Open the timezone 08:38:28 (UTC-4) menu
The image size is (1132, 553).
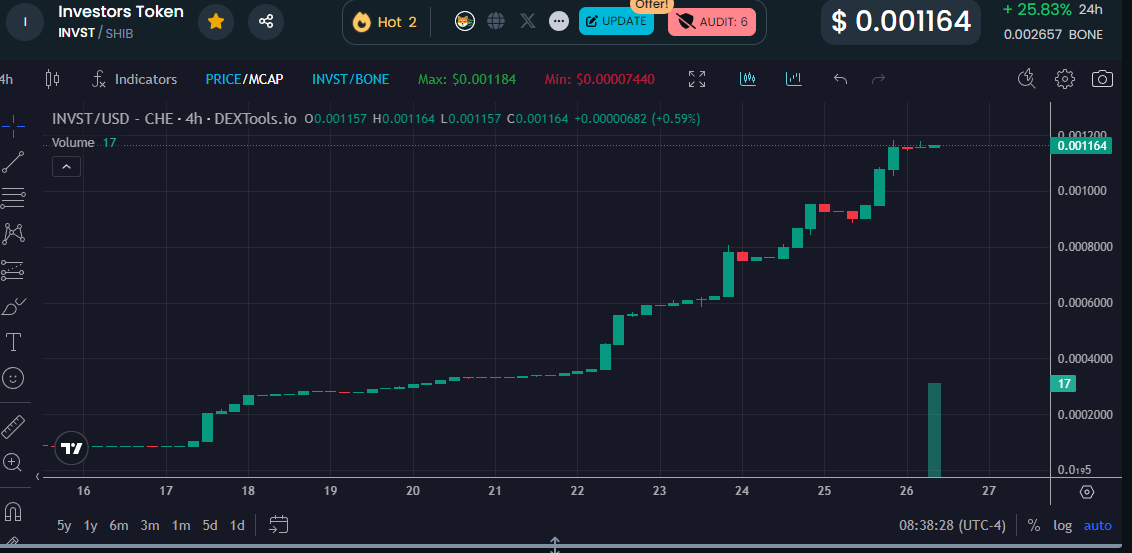952,526
